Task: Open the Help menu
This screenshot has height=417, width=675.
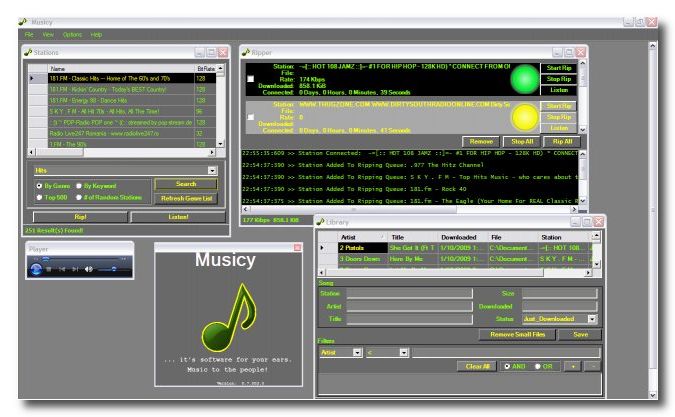Action: click(96, 34)
